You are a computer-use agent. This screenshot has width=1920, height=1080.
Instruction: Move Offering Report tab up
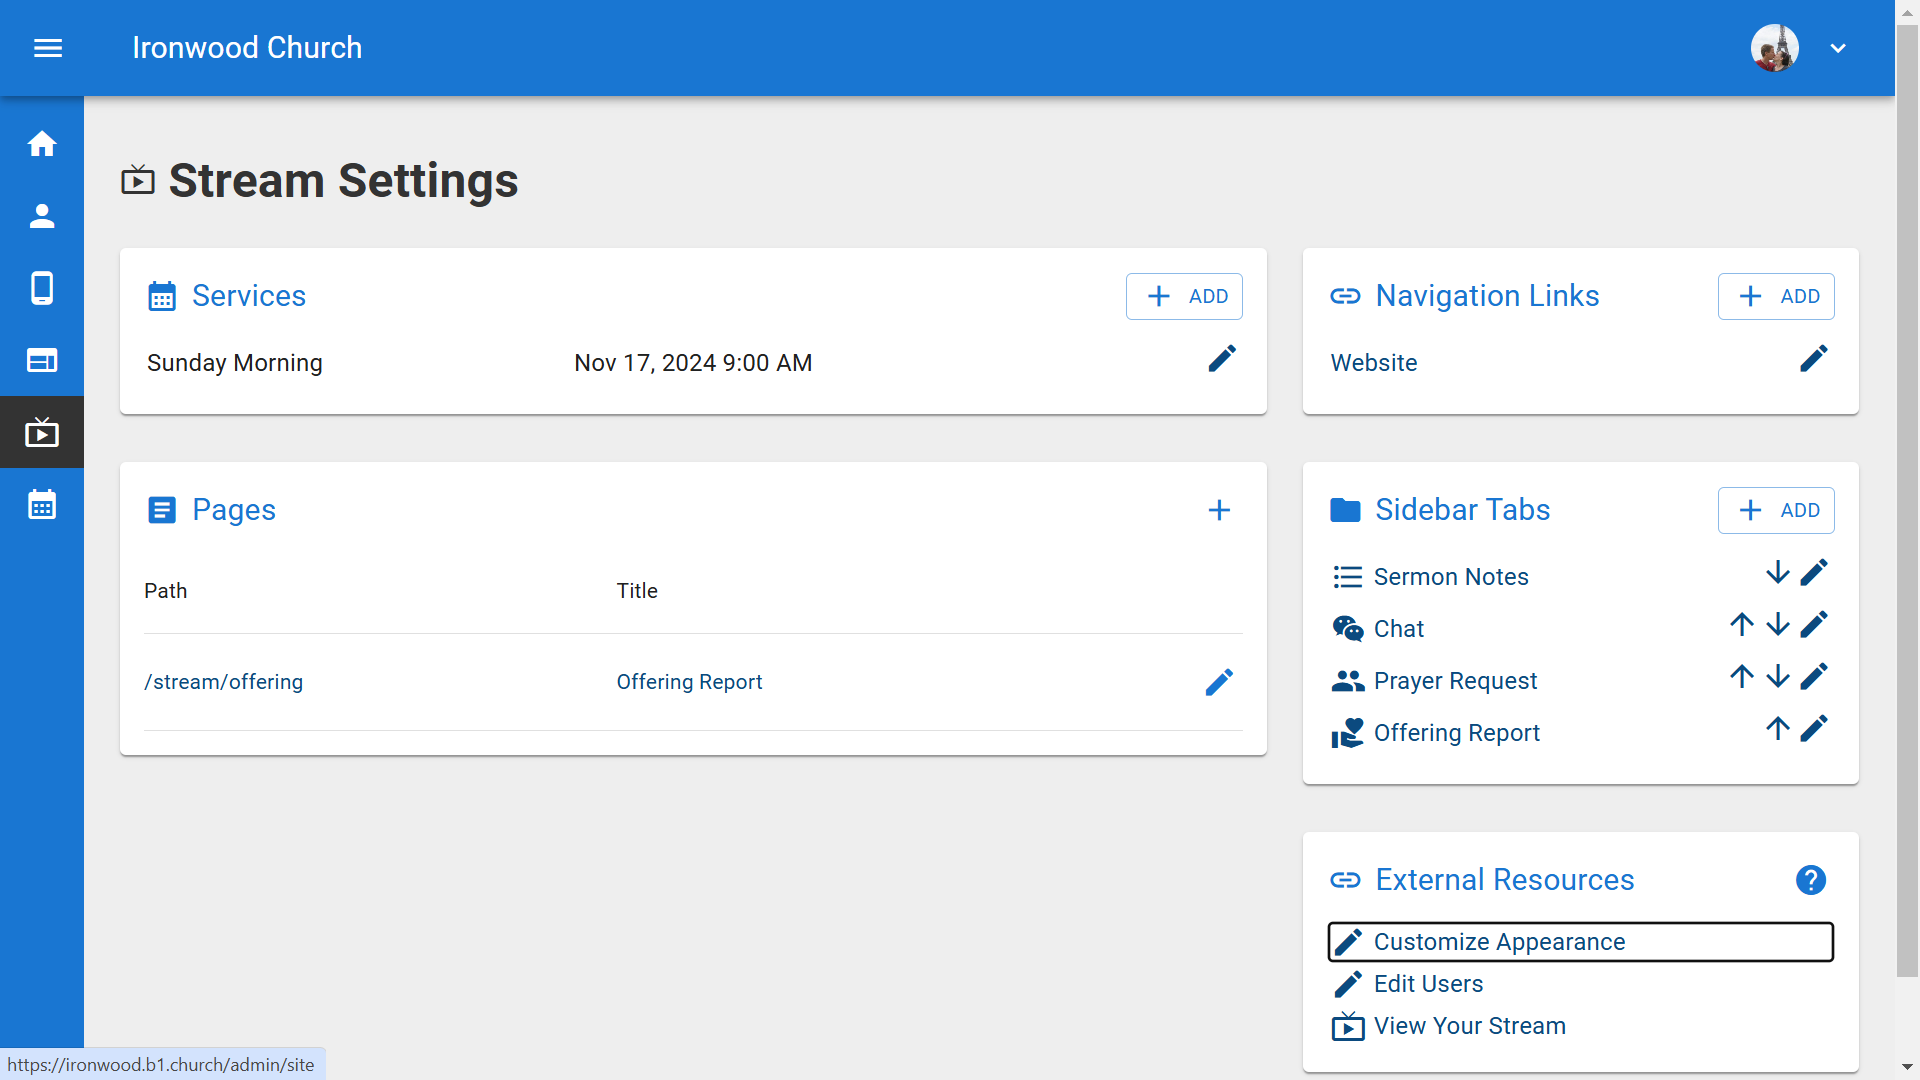1777,729
